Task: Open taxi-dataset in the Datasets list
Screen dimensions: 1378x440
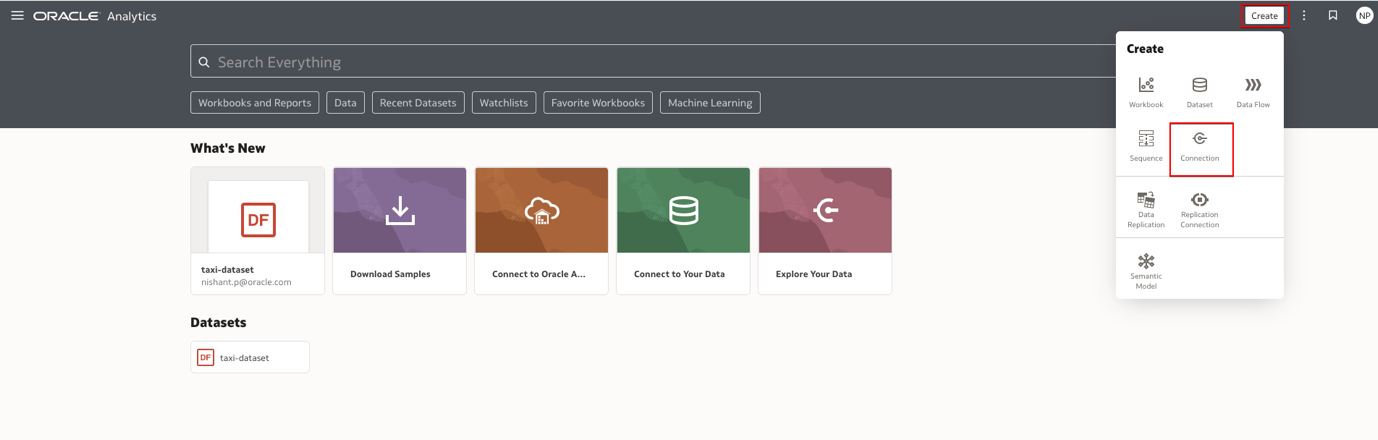Action: click(249, 358)
